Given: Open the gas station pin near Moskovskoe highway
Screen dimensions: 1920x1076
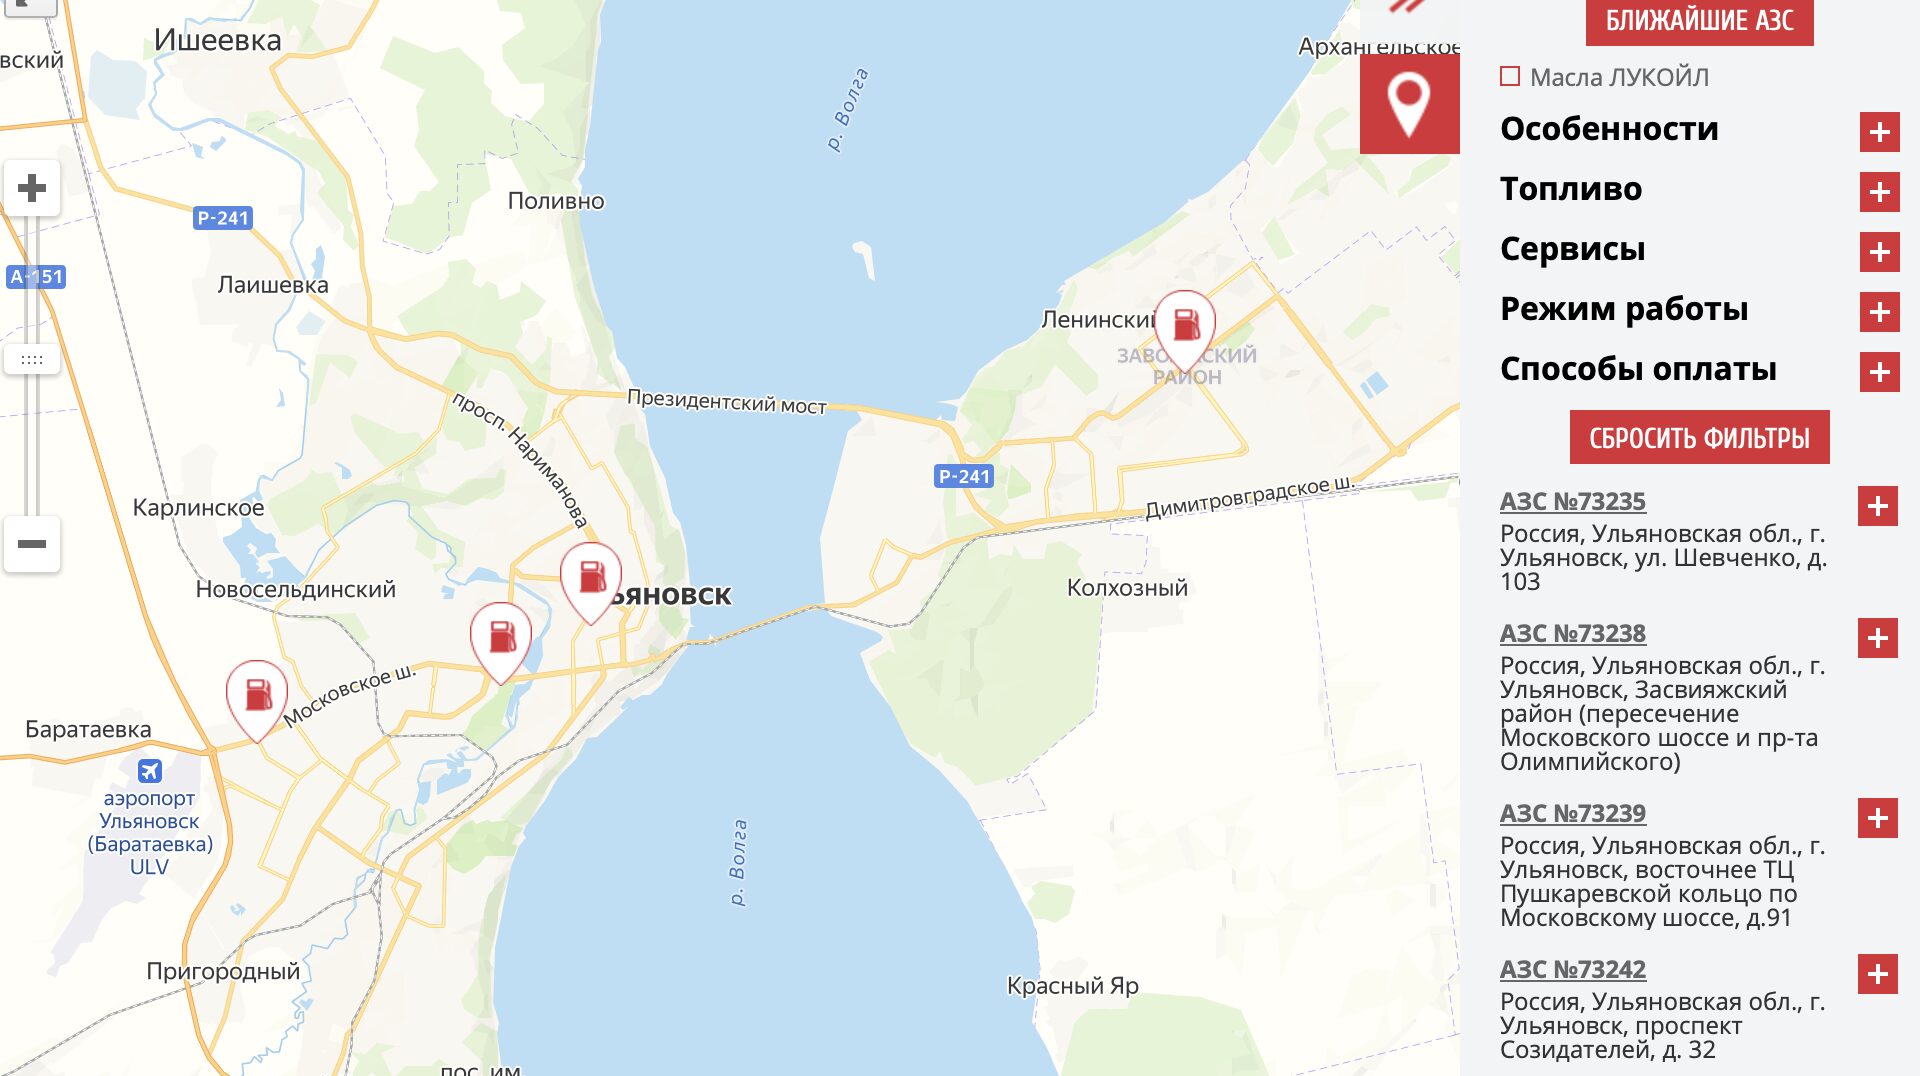Looking at the screenshot, I should [x=501, y=642].
